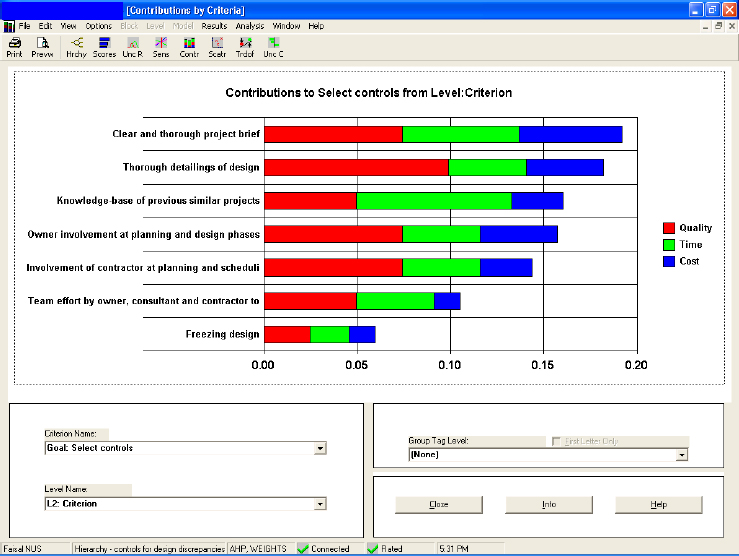Click the blue Cost legend swatch
Viewport: 739px width, 556px height.
click(x=669, y=262)
